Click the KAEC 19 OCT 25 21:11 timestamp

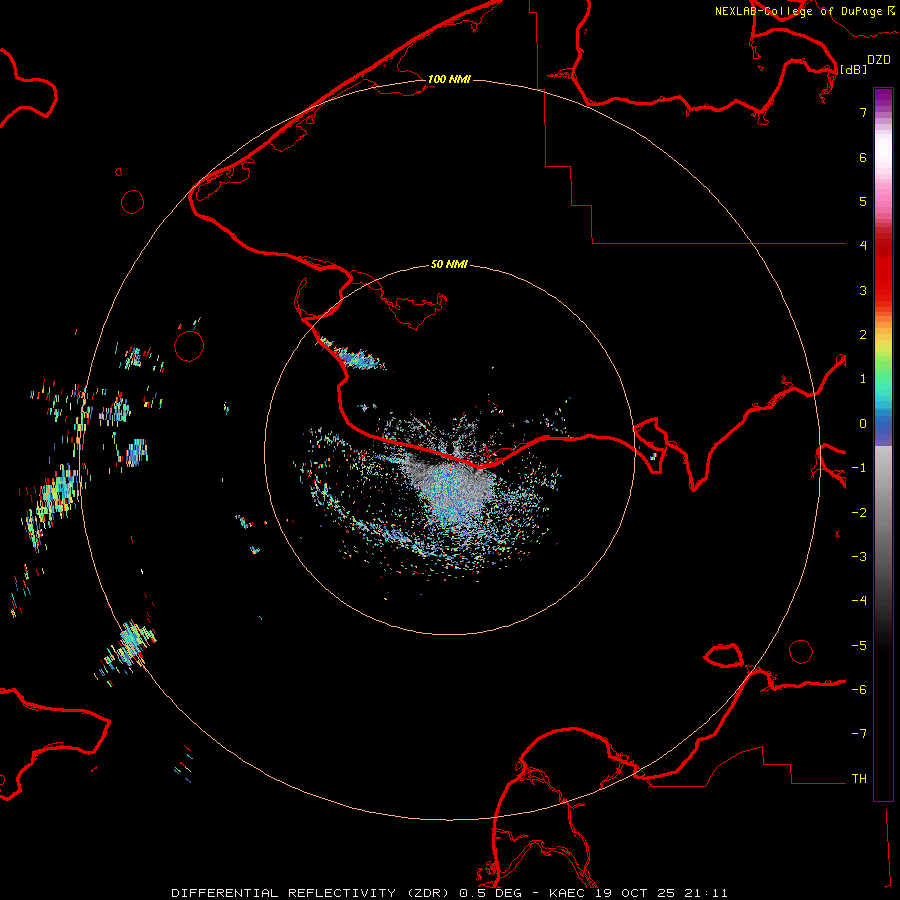(x=638, y=893)
